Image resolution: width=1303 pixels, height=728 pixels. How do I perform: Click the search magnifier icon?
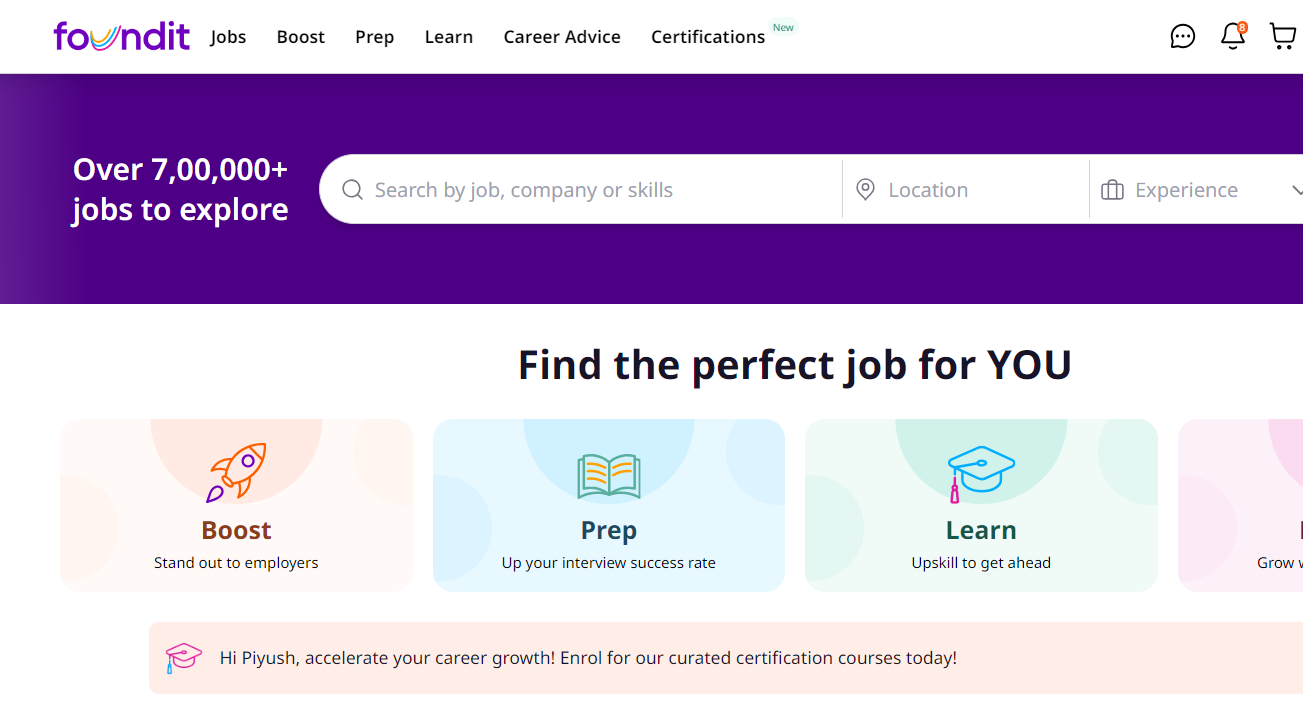(352, 190)
